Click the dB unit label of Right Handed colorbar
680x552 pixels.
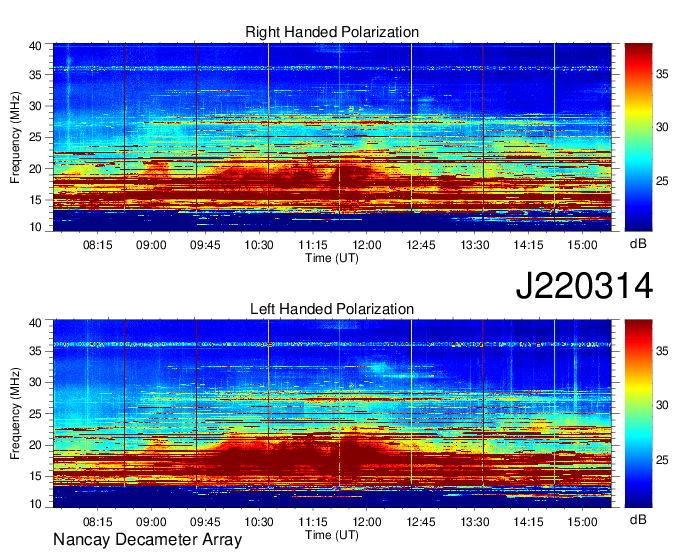tap(638, 244)
